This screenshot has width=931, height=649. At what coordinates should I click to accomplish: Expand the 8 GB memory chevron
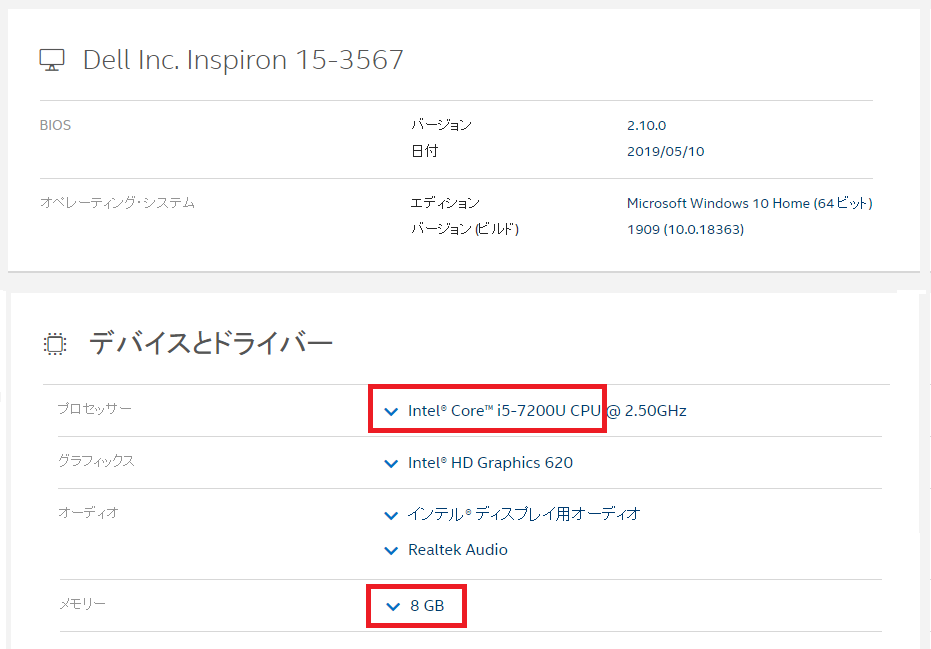tap(391, 606)
